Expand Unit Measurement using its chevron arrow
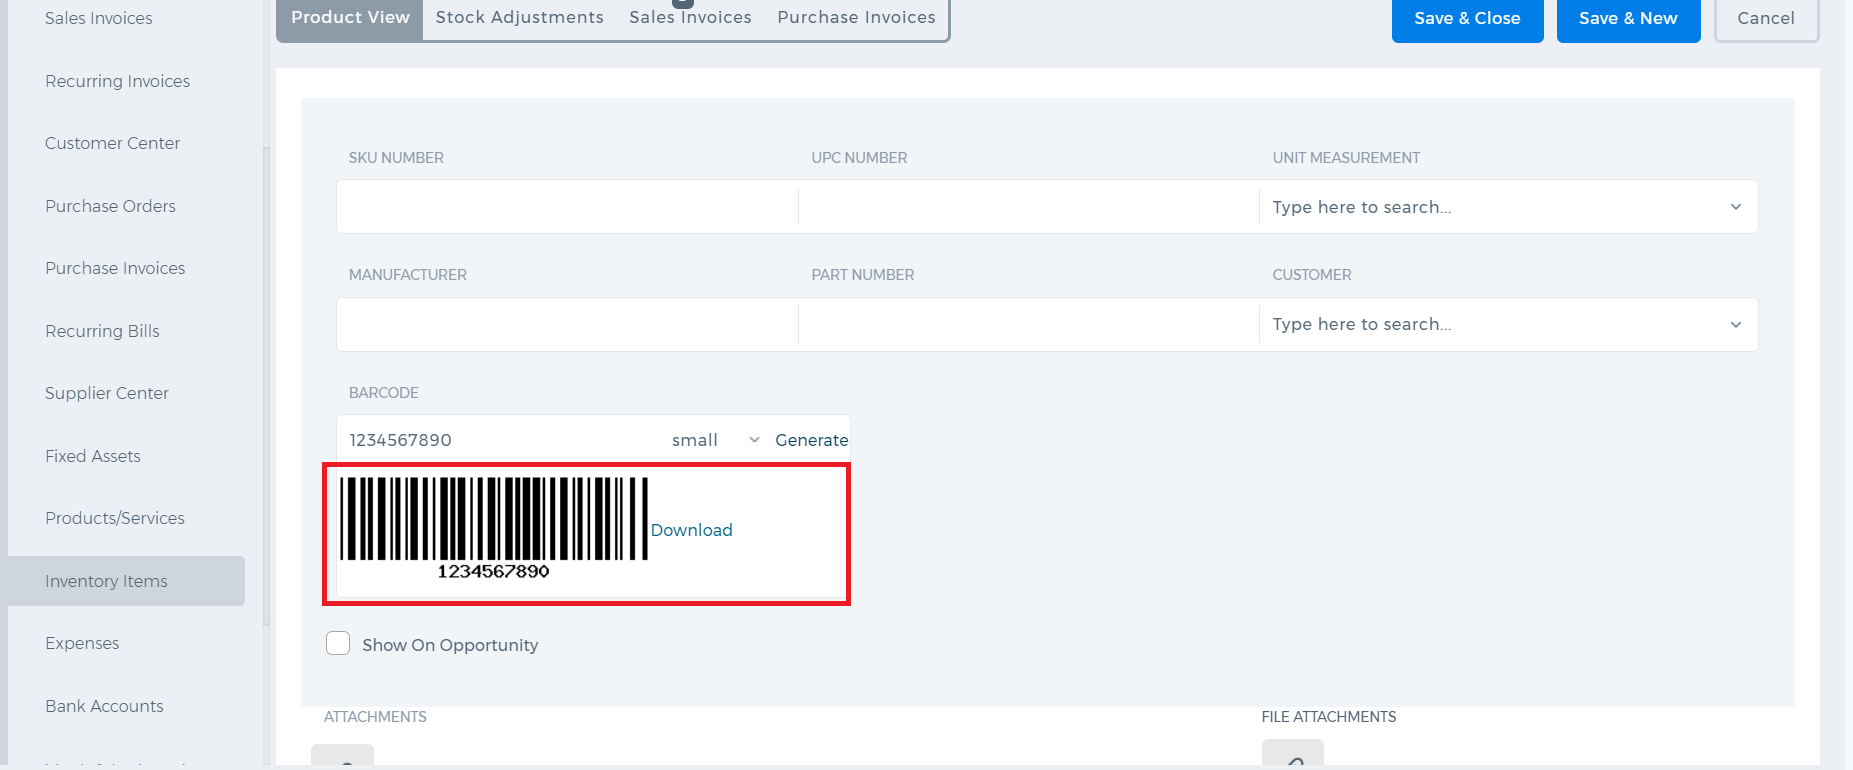The image size is (1853, 770). click(x=1736, y=207)
